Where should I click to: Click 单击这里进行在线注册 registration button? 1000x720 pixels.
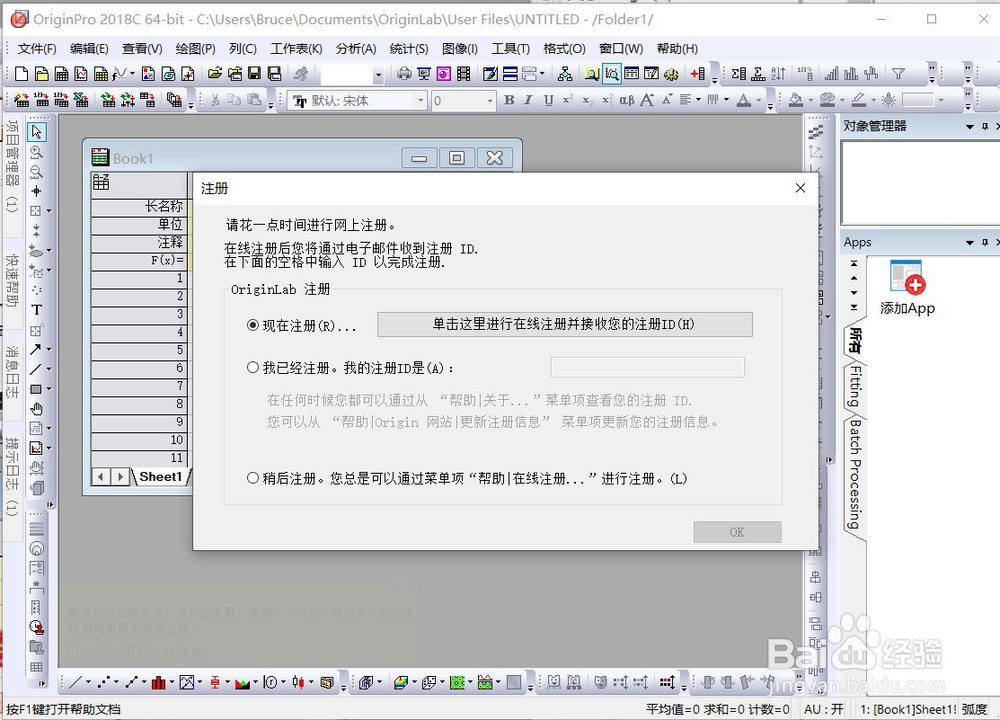564,324
